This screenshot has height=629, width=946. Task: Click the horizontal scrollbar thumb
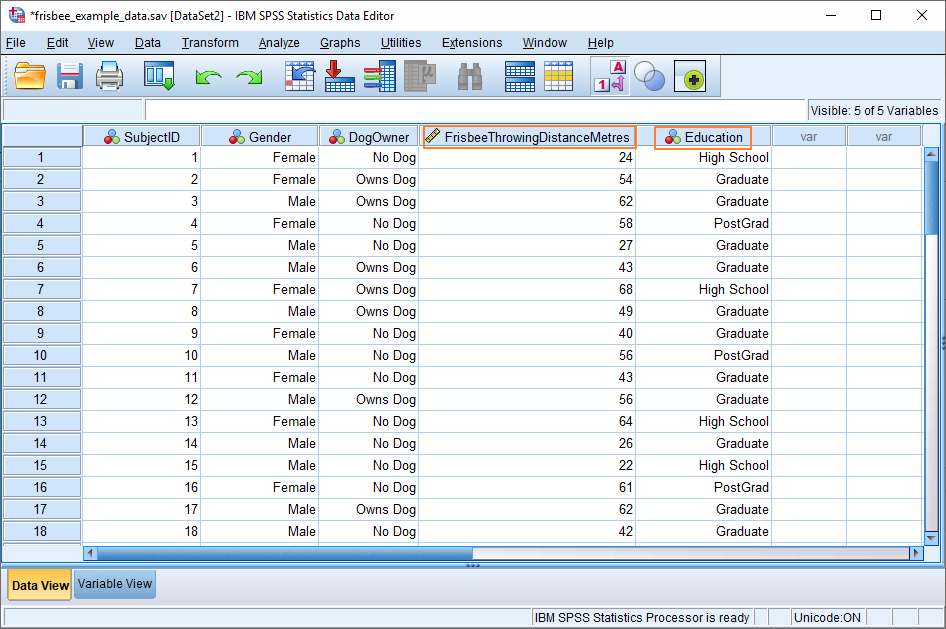point(285,552)
